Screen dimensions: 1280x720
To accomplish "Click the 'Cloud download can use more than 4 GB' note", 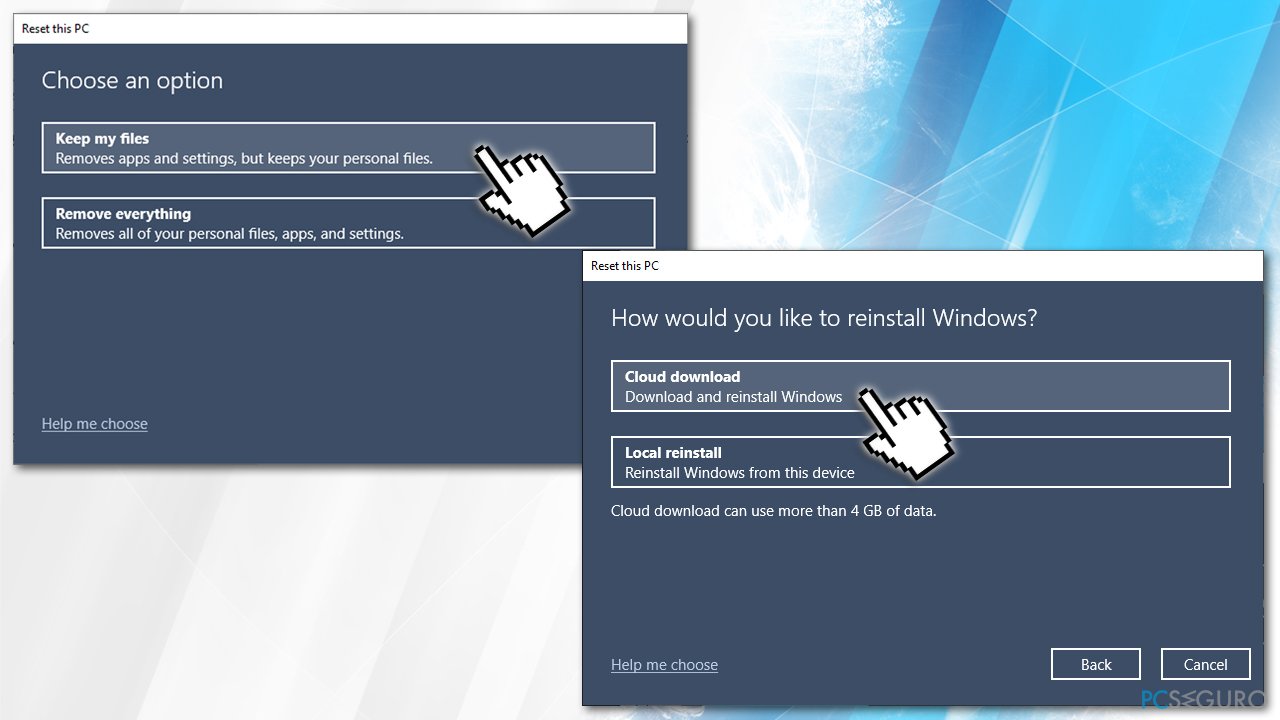I will [773, 511].
